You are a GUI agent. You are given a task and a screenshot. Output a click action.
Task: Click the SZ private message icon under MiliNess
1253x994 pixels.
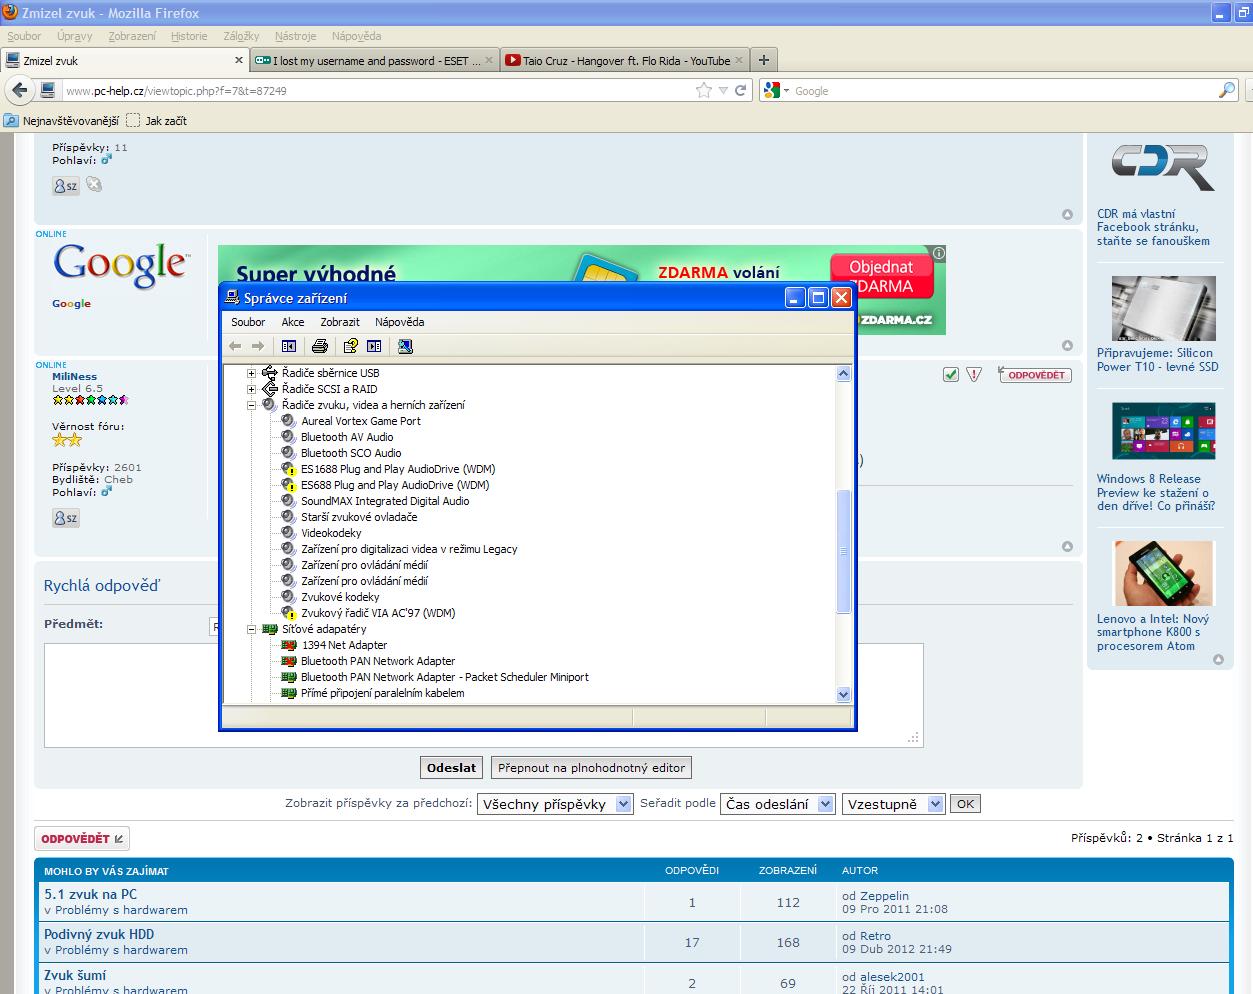[x=66, y=518]
